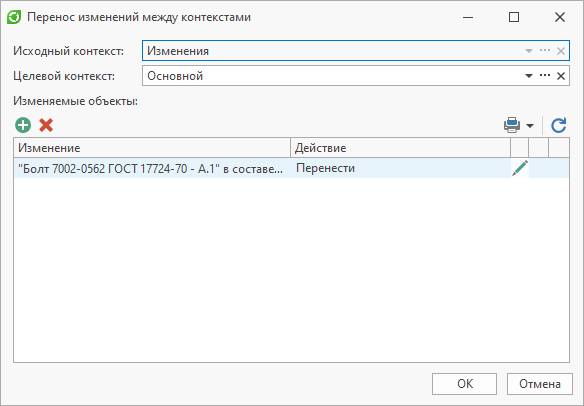This screenshot has height=406, width=584.
Task: Sort by the Изменение column header
Action: [152, 148]
